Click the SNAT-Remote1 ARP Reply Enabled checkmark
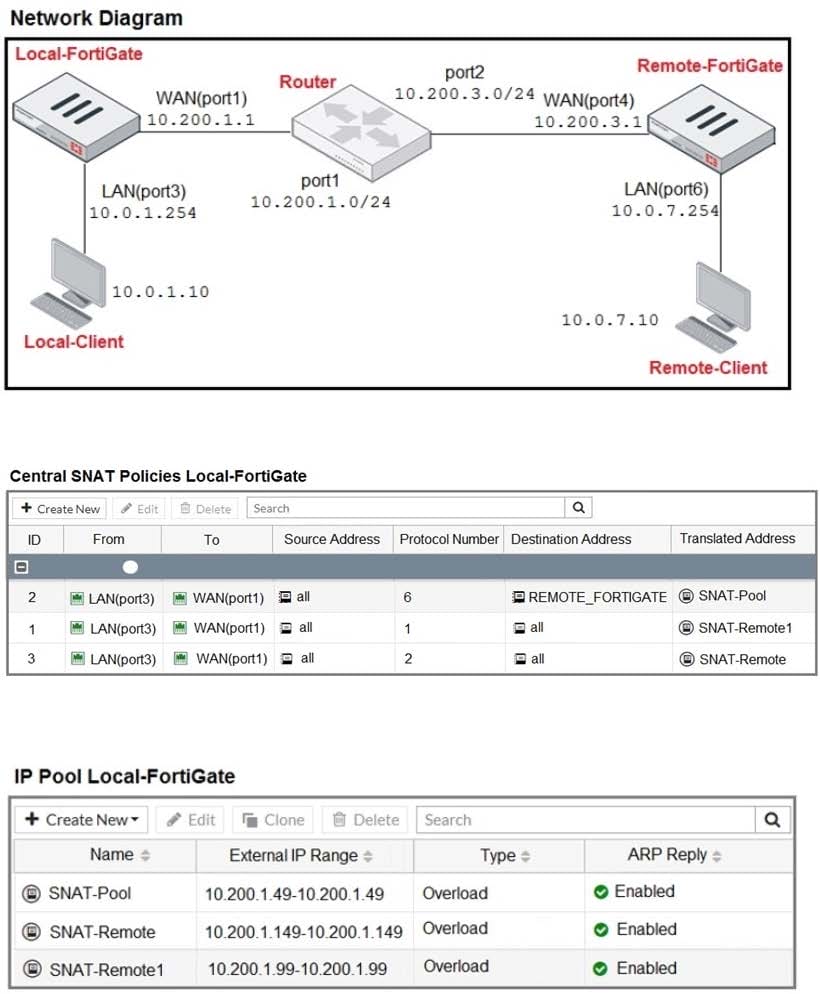Viewport: 820px width, 994px height. pos(600,969)
